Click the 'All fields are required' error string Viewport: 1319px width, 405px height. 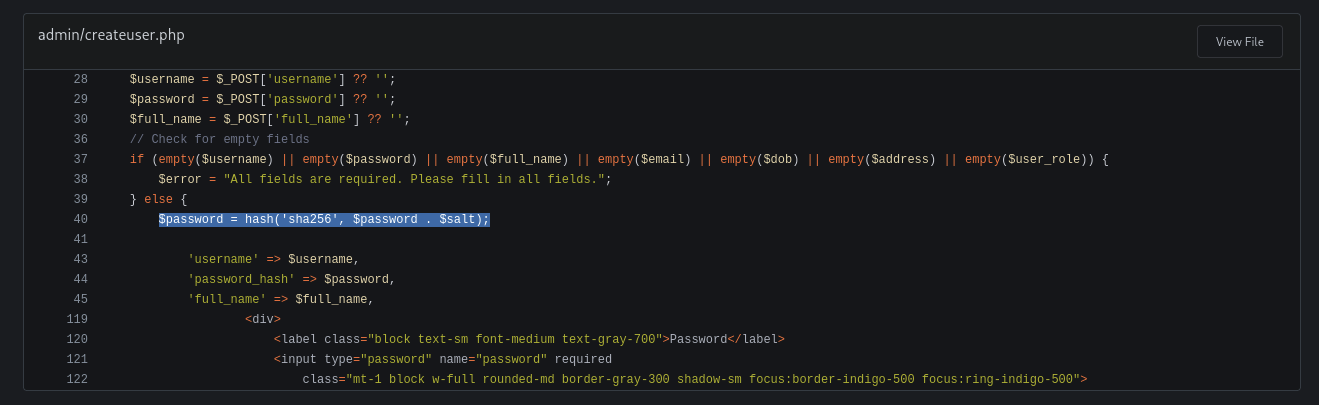[x=414, y=179]
